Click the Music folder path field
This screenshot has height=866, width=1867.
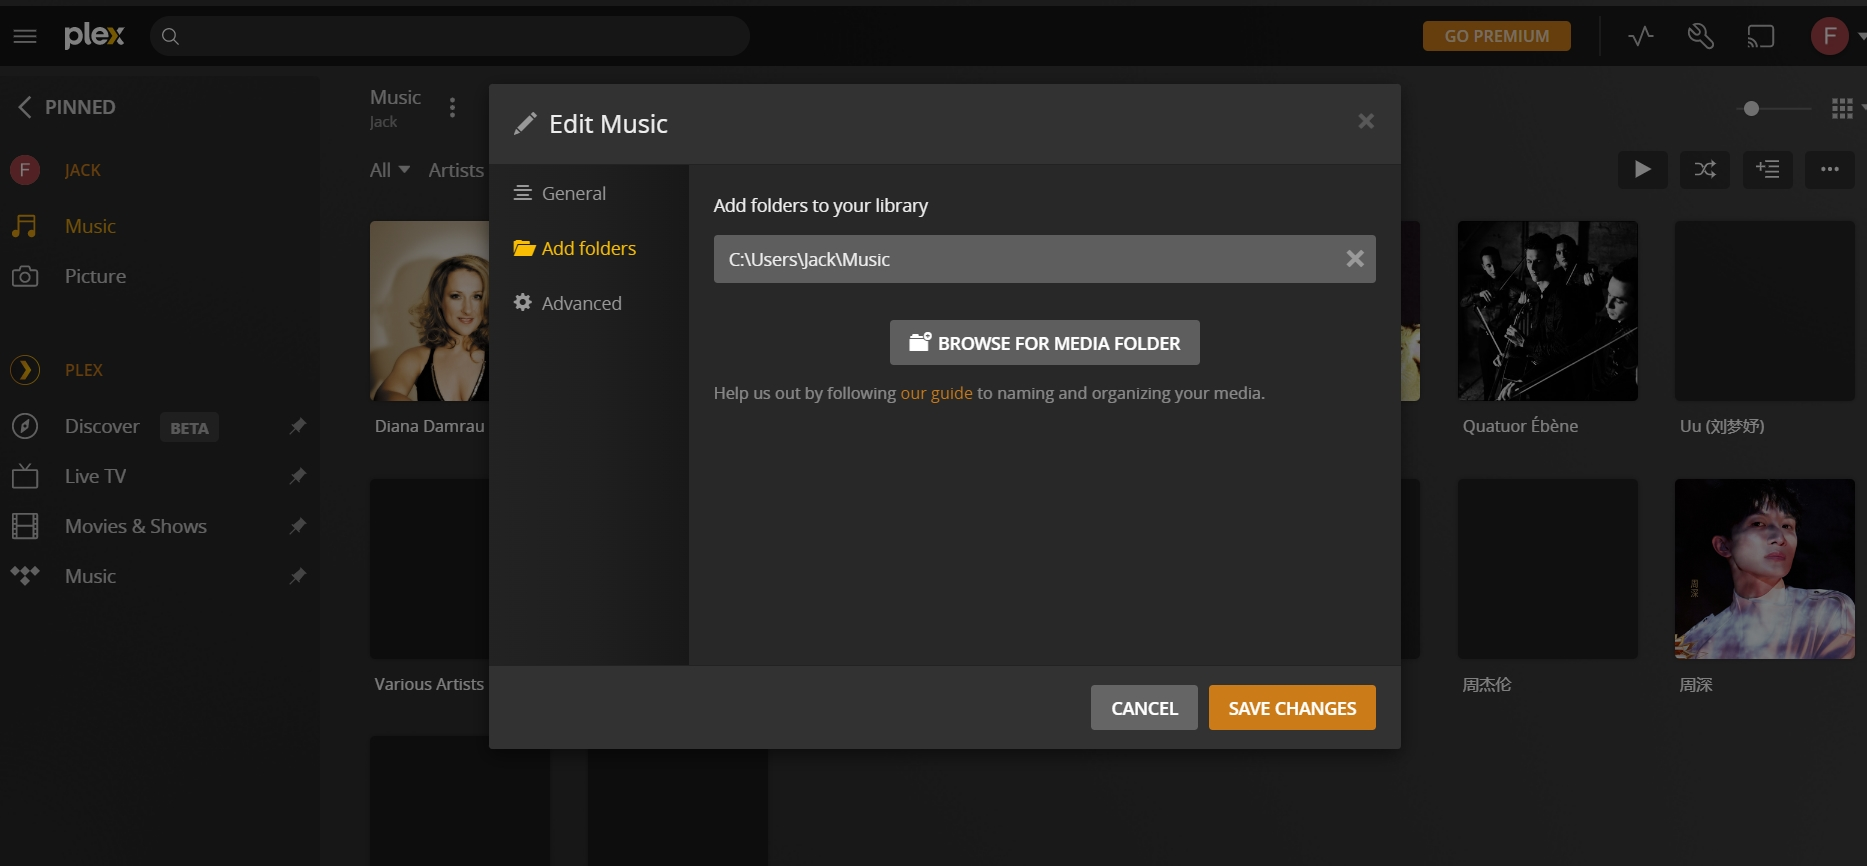1044,259
